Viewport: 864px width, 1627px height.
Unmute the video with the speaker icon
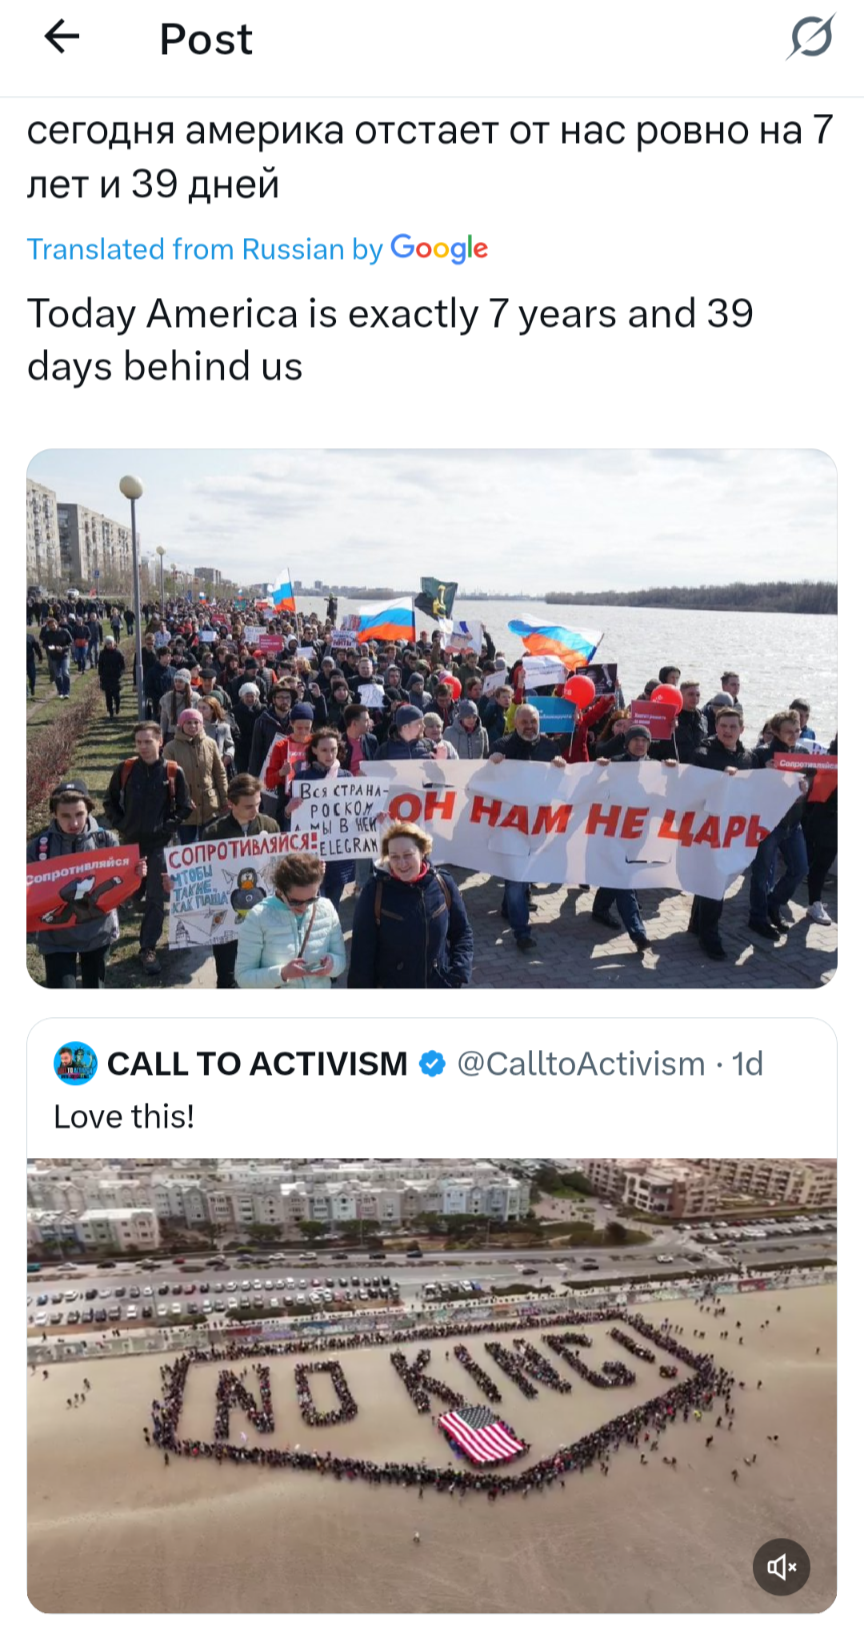click(781, 1566)
